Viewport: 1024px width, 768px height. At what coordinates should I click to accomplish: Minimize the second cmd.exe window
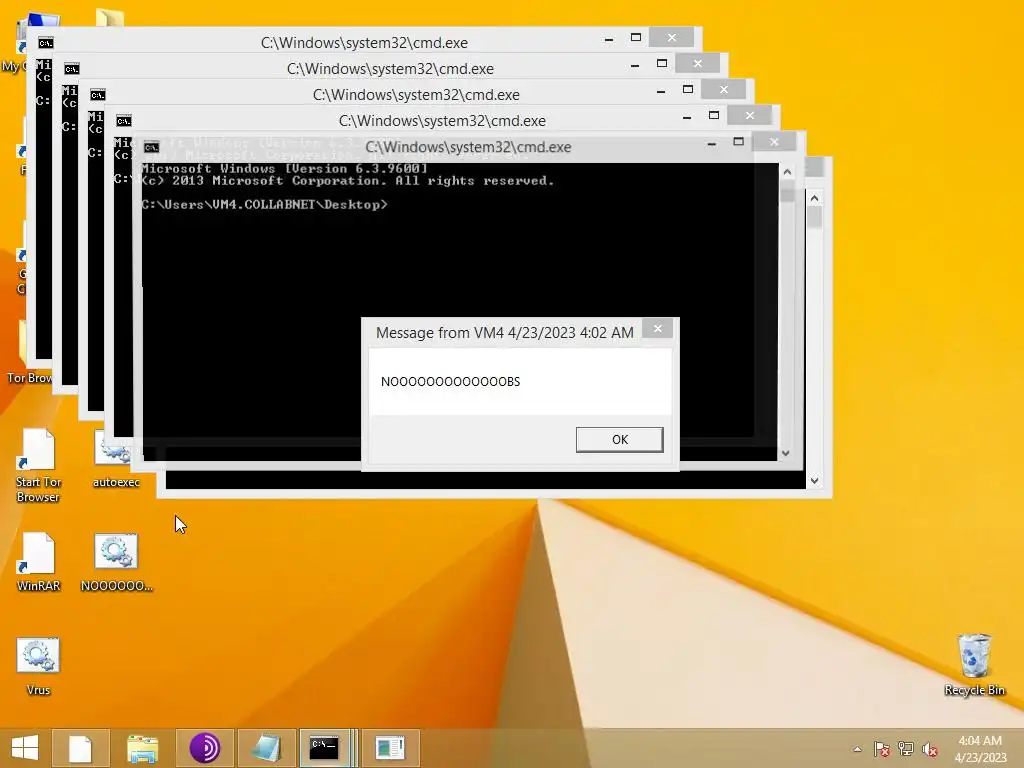pos(635,65)
